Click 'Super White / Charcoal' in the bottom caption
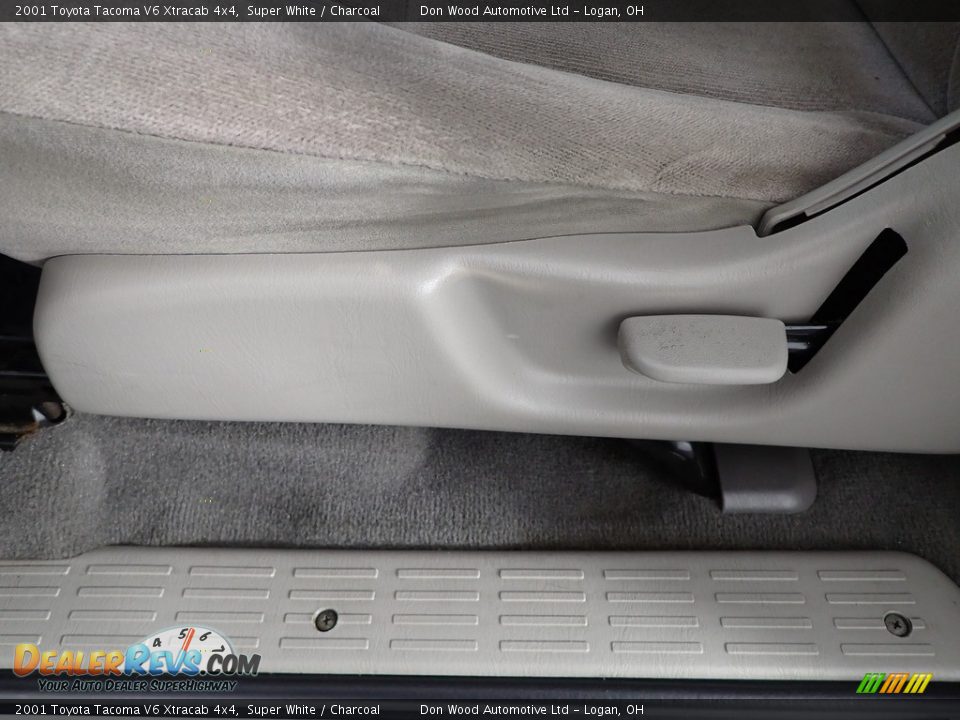Screen dimensions: 960x720 coord(313,710)
